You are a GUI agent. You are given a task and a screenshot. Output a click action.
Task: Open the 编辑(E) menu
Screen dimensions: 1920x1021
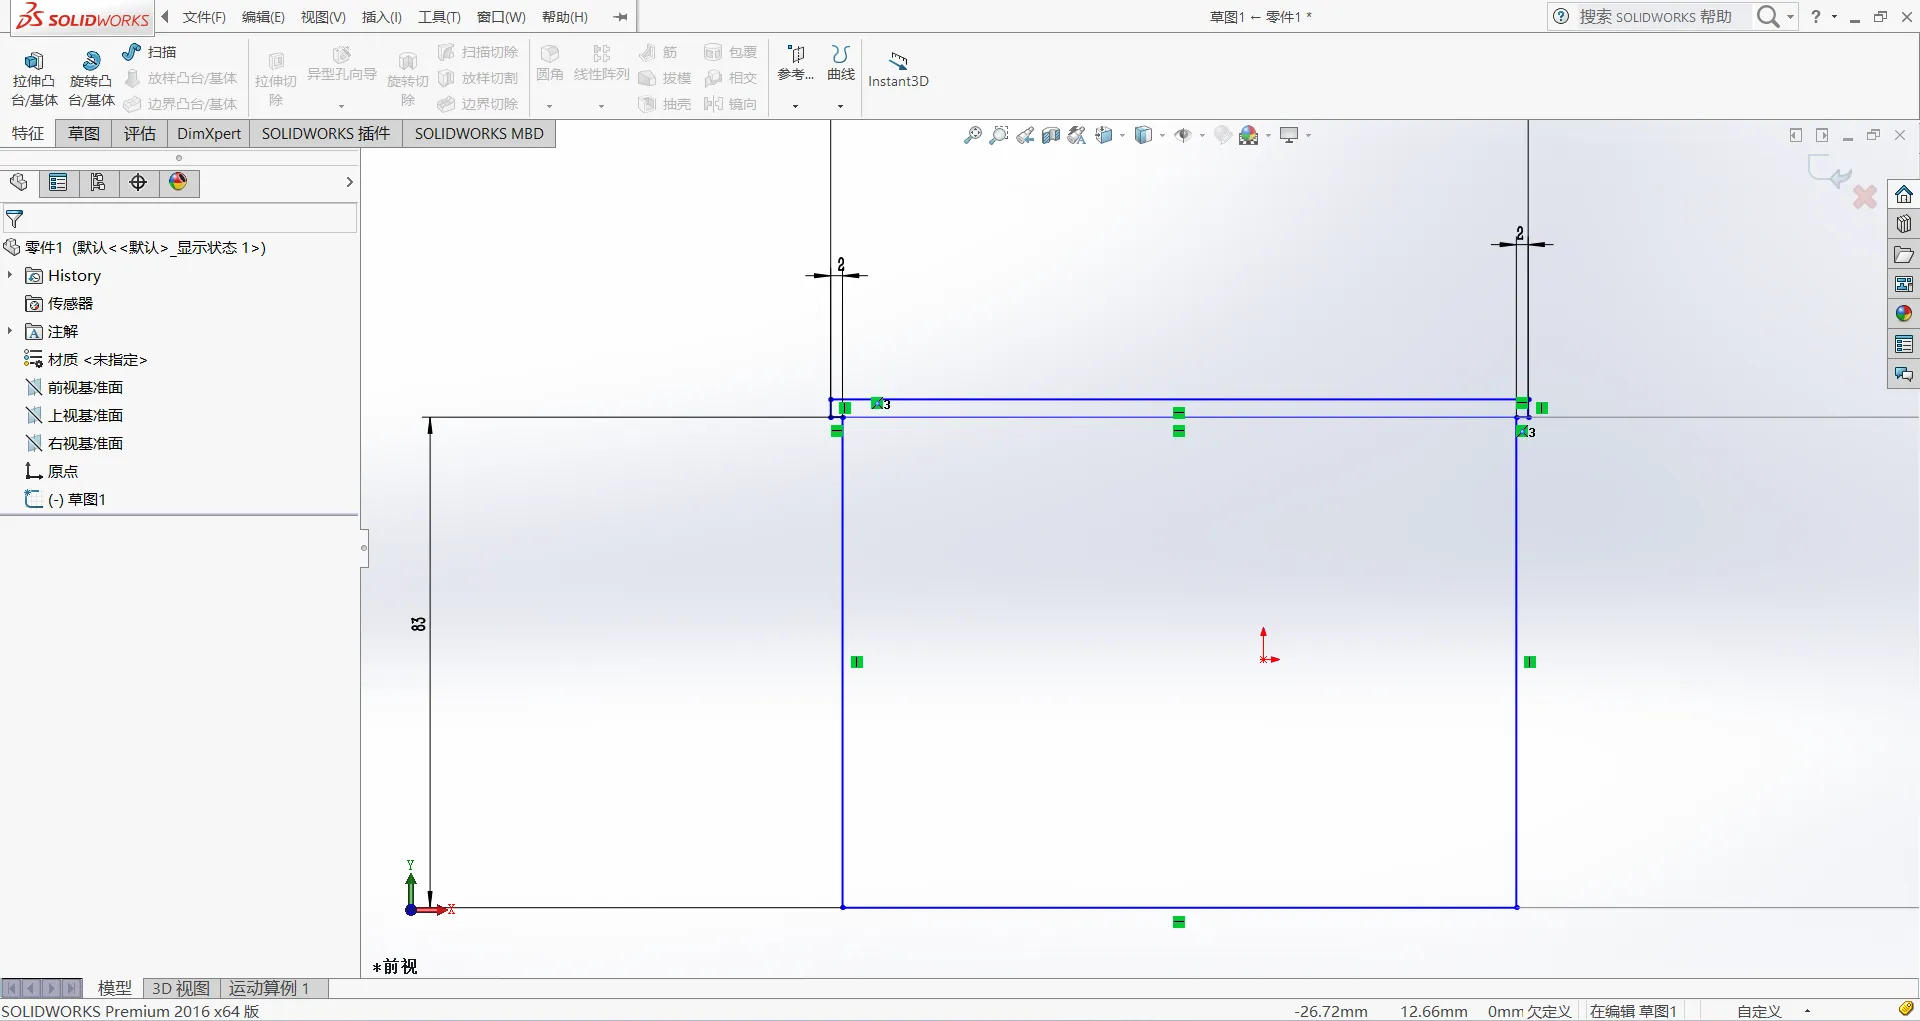click(263, 17)
